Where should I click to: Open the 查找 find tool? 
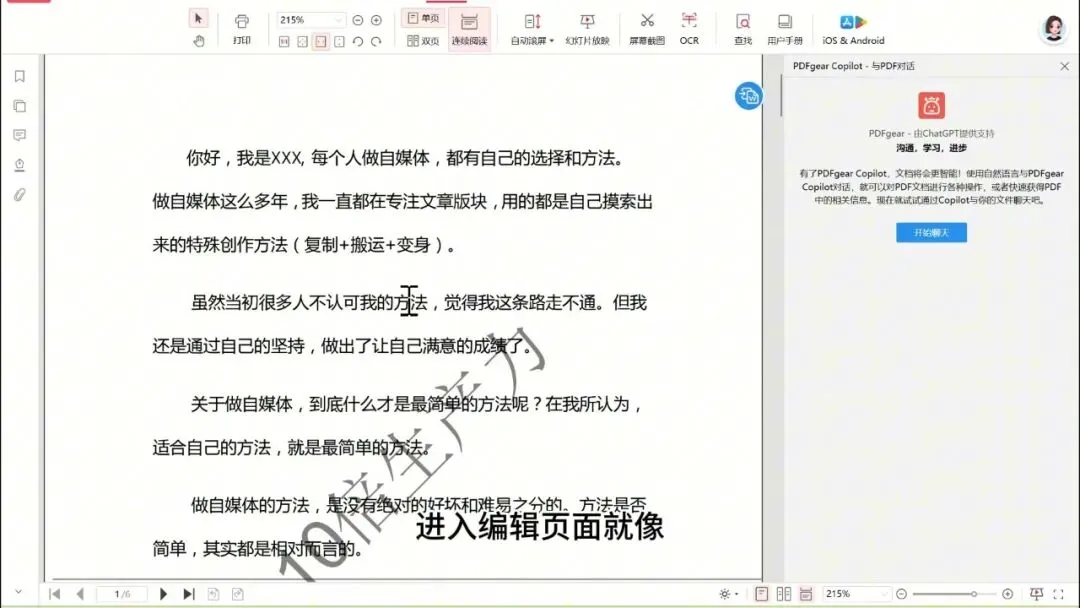pyautogui.click(x=742, y=30)
